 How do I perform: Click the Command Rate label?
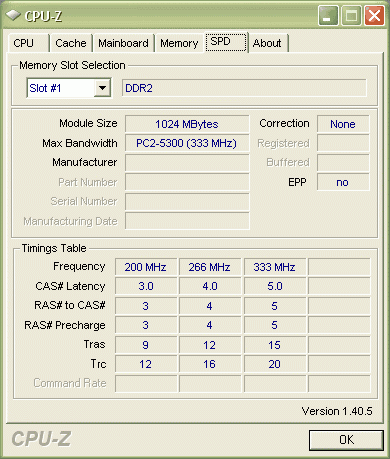point(70,383)
